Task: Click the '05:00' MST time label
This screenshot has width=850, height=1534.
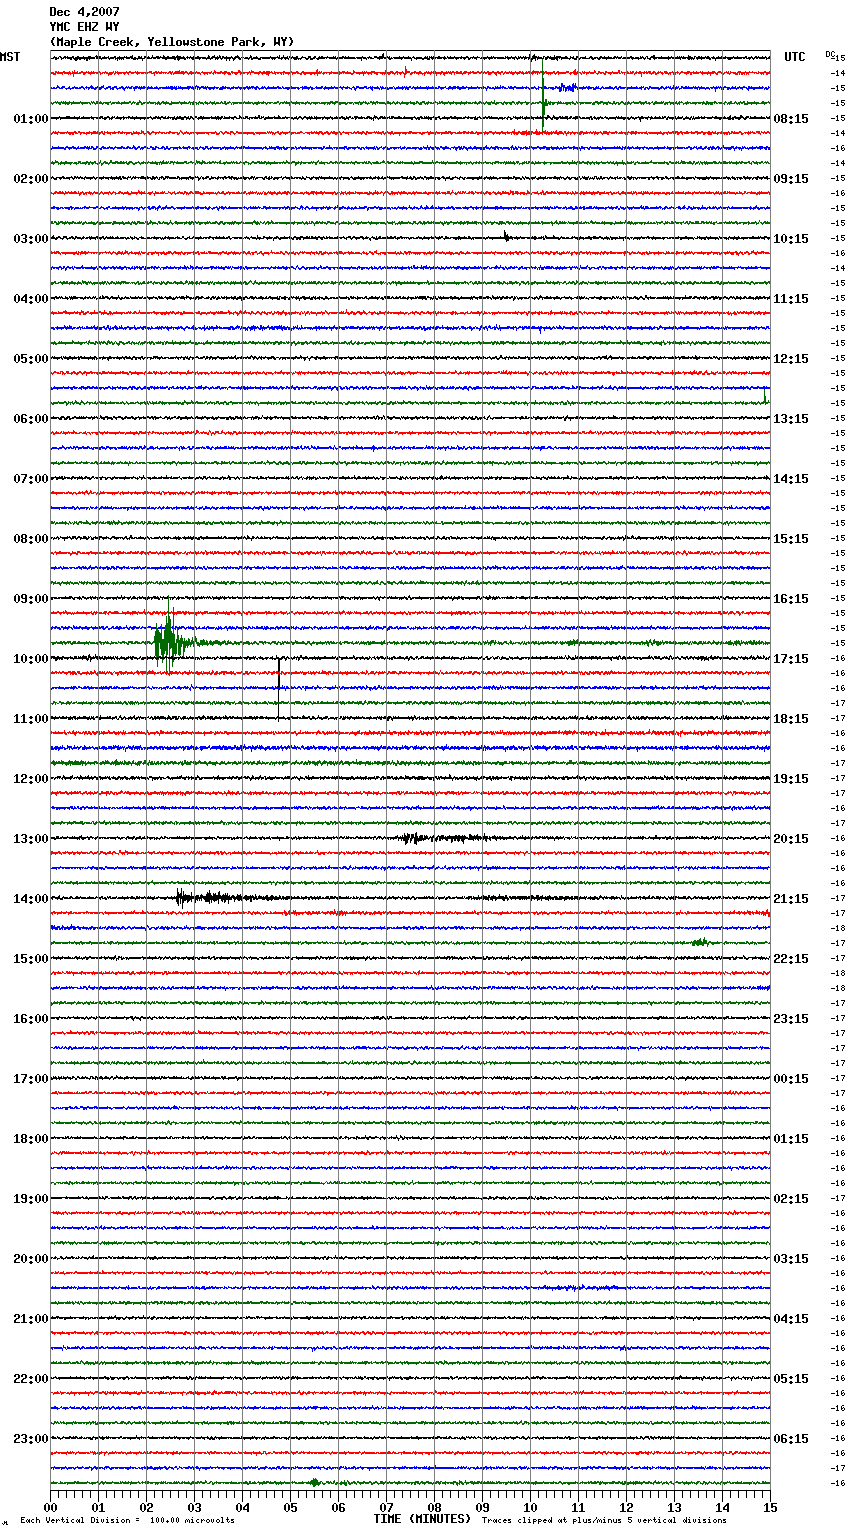Action: 31,359
